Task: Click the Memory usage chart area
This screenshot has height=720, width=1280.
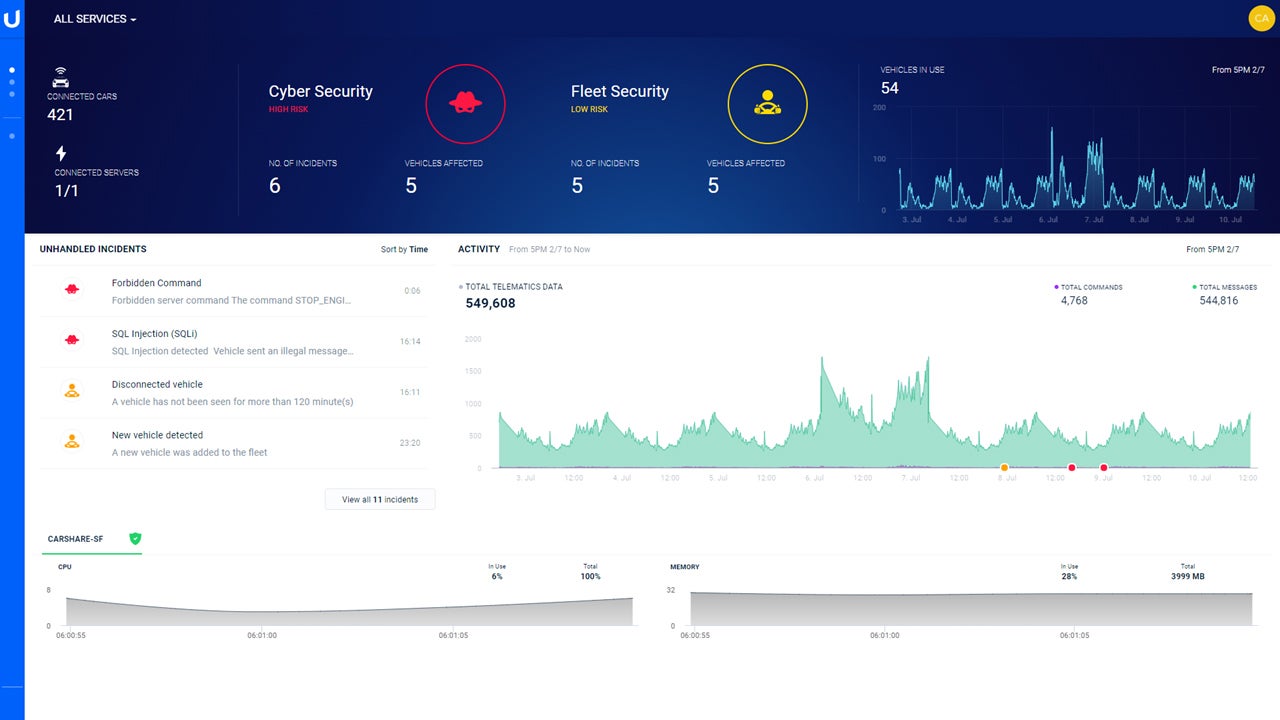Action: pyautogui.click(x=970, y=608)
